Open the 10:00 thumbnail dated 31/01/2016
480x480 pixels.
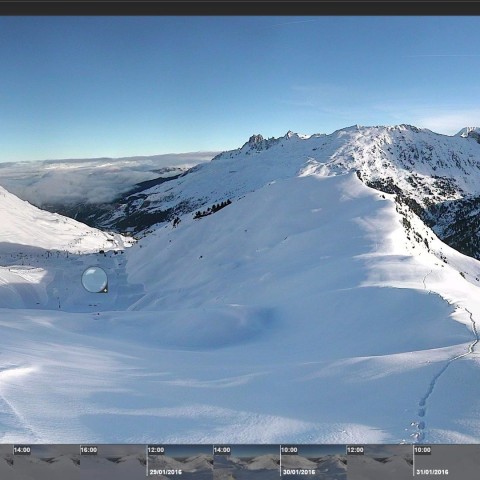pos(447,462)
